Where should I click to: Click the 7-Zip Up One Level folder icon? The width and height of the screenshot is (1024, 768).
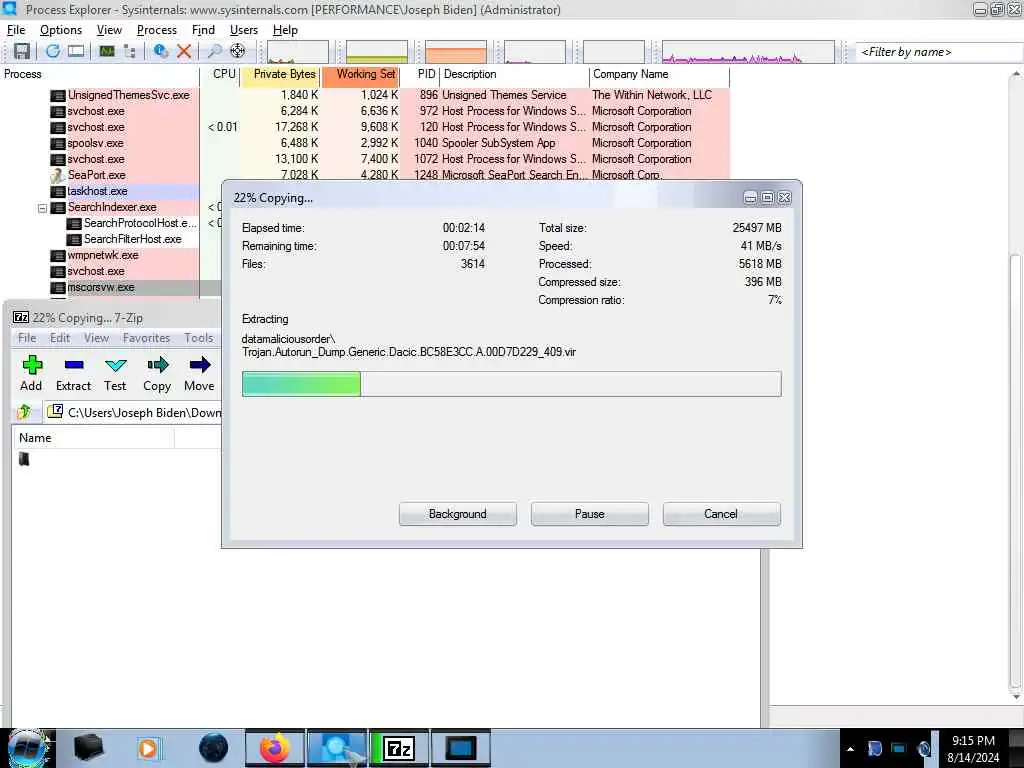(x=24, y=412)
